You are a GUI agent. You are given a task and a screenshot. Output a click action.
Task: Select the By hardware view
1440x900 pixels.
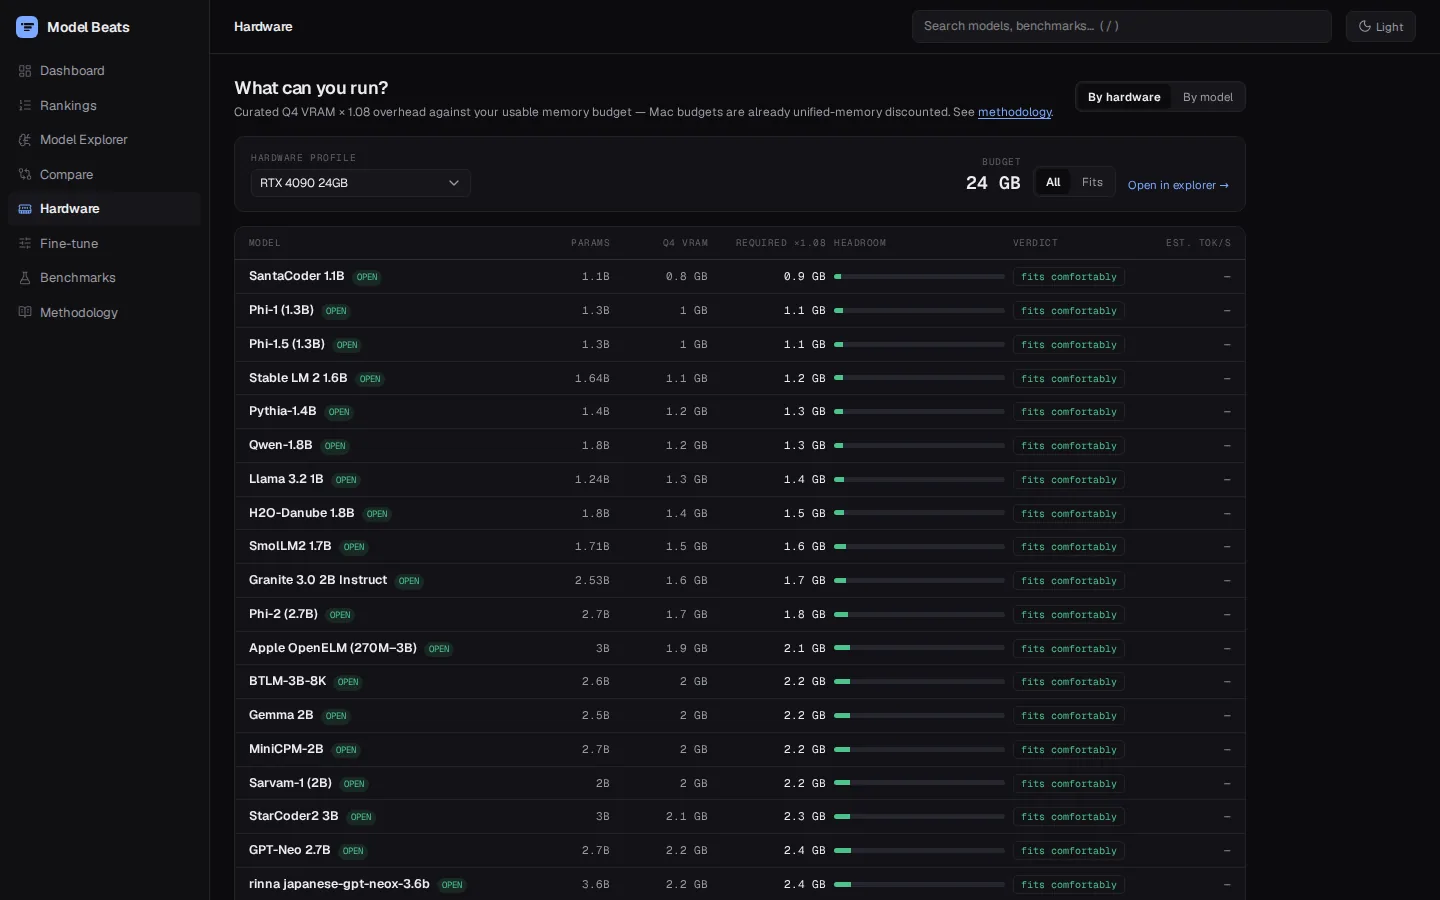click(1124, 97)
